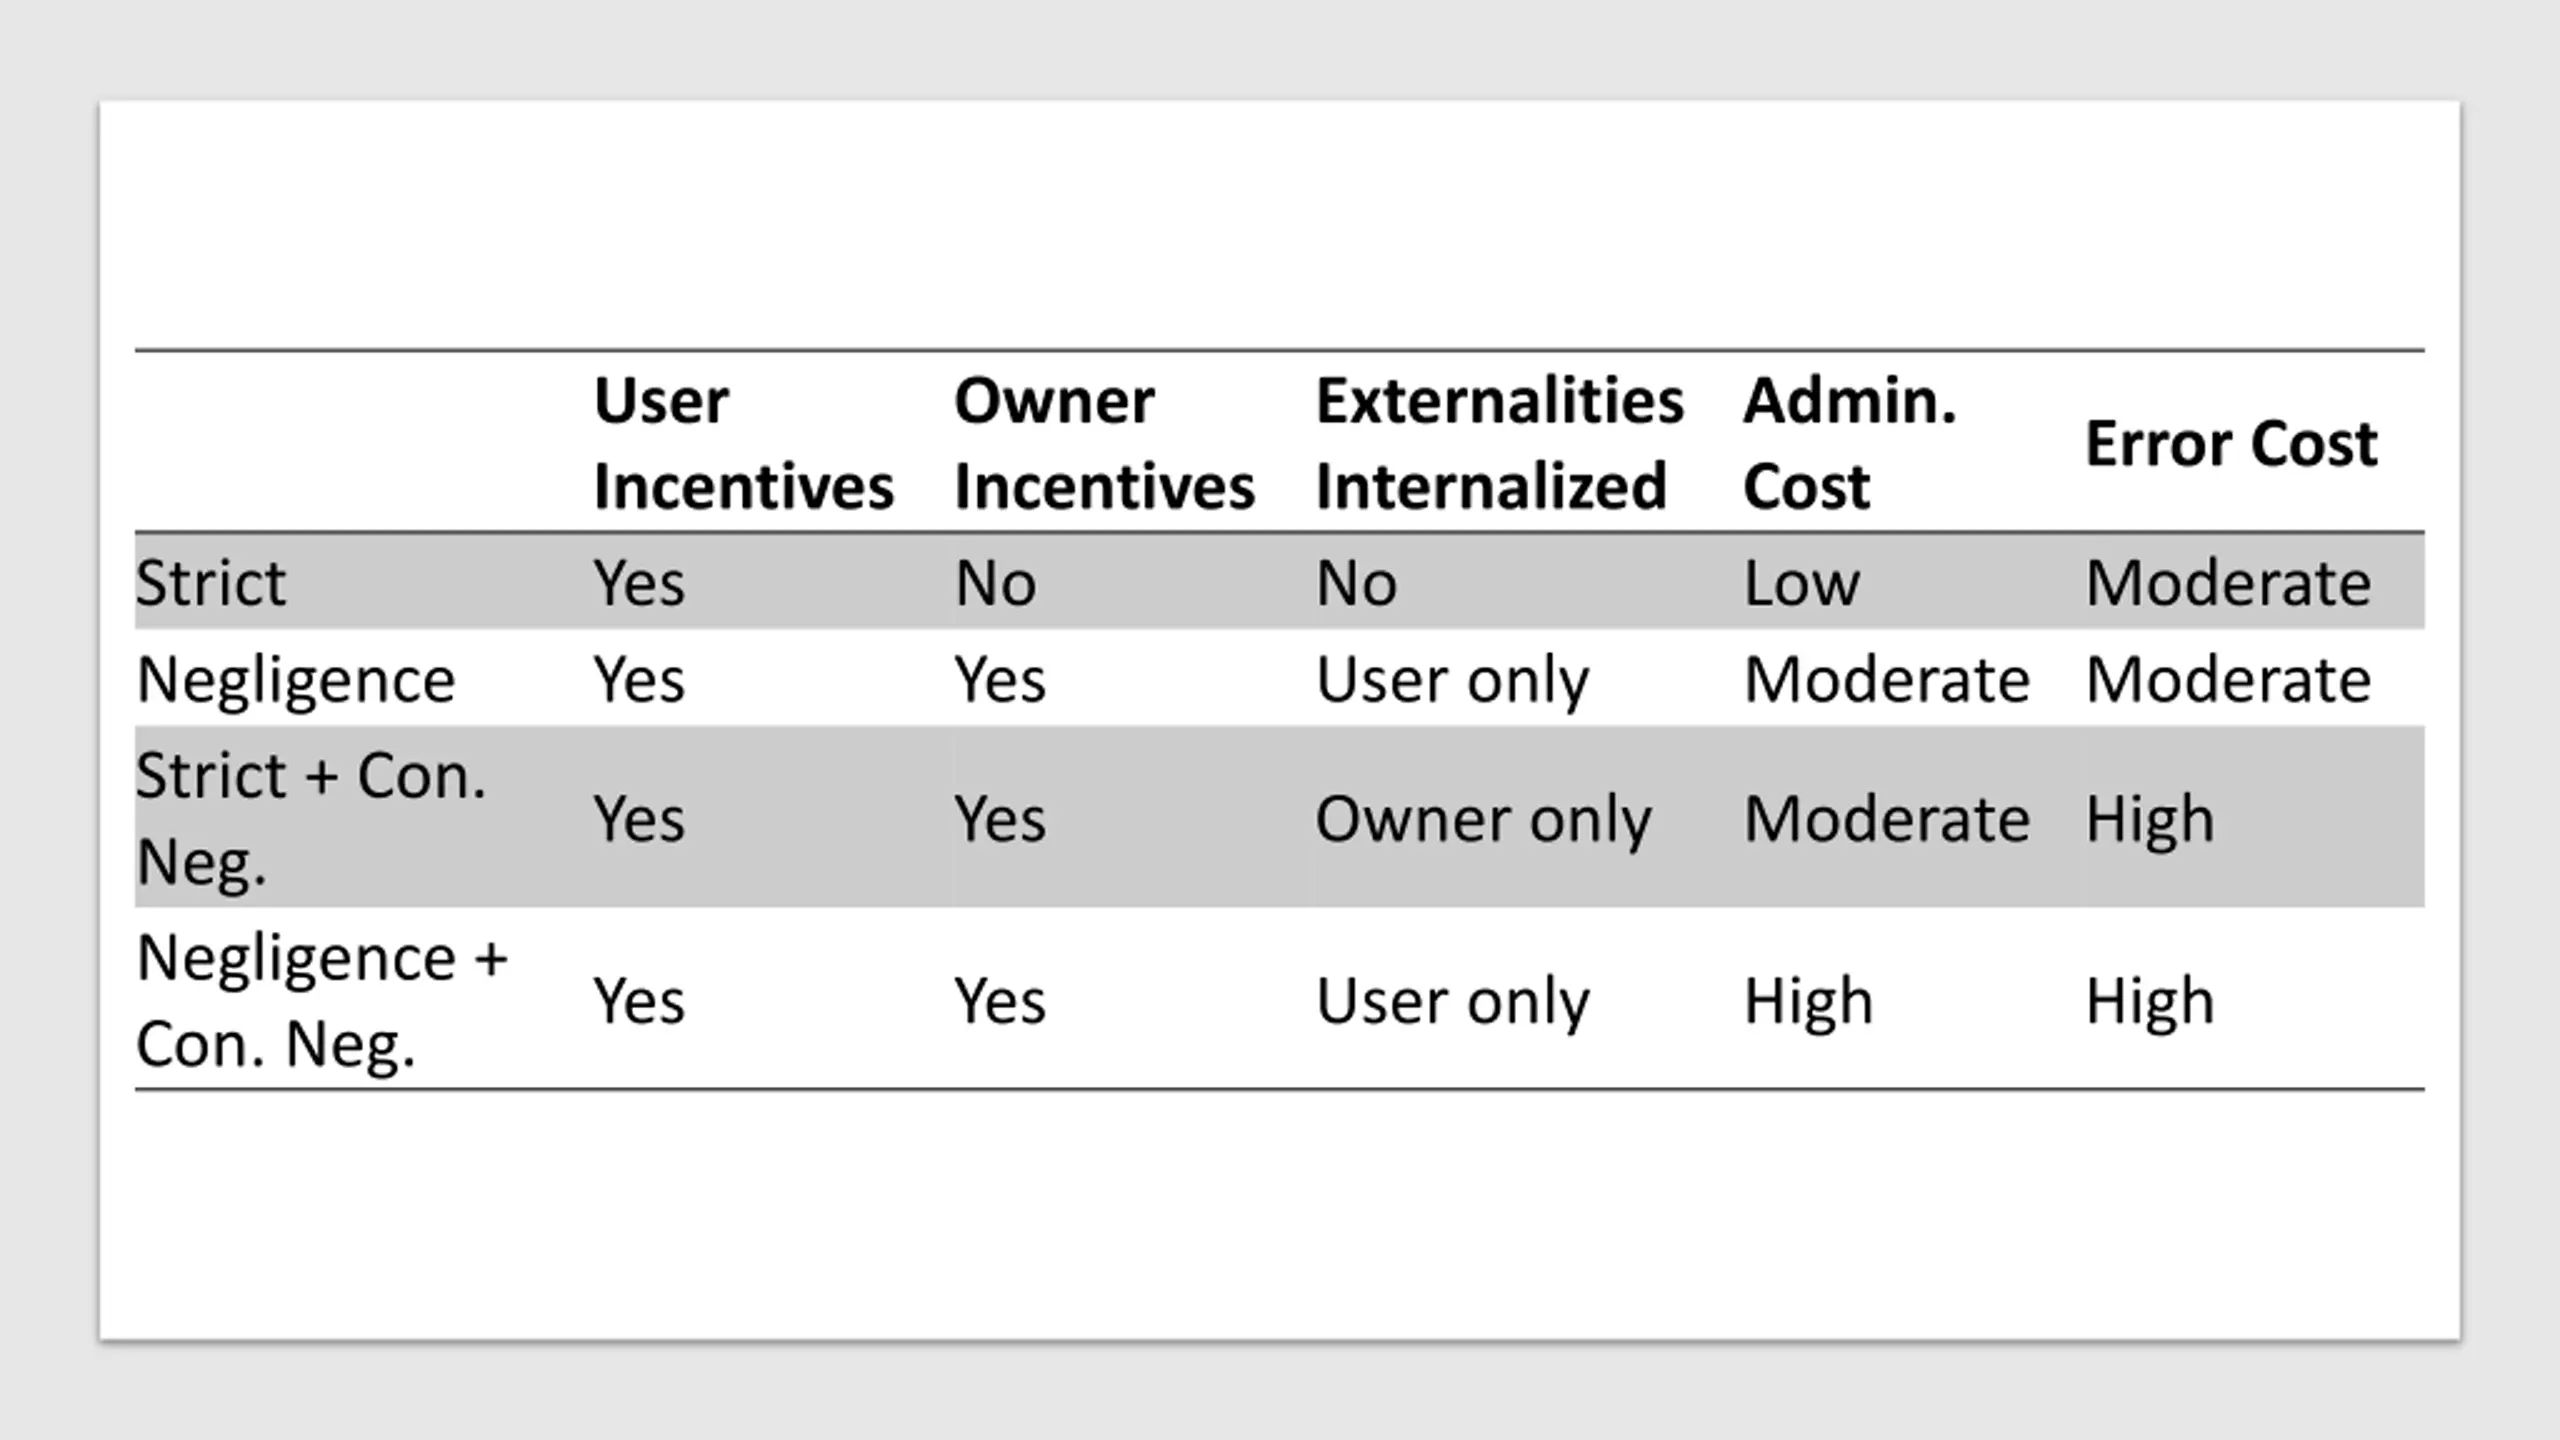Image resolution: width=2560 pixels, height=1440 pixels.
Task: Select the Externalities Internalized header
Action: point(1499,443)
